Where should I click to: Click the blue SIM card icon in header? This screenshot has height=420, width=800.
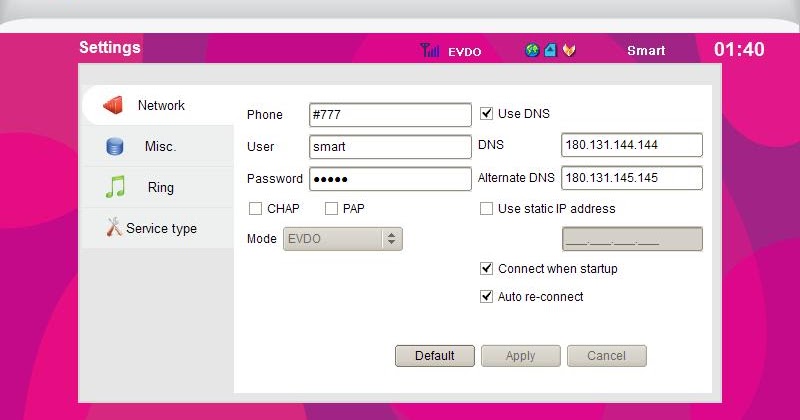tap(550, 50)
